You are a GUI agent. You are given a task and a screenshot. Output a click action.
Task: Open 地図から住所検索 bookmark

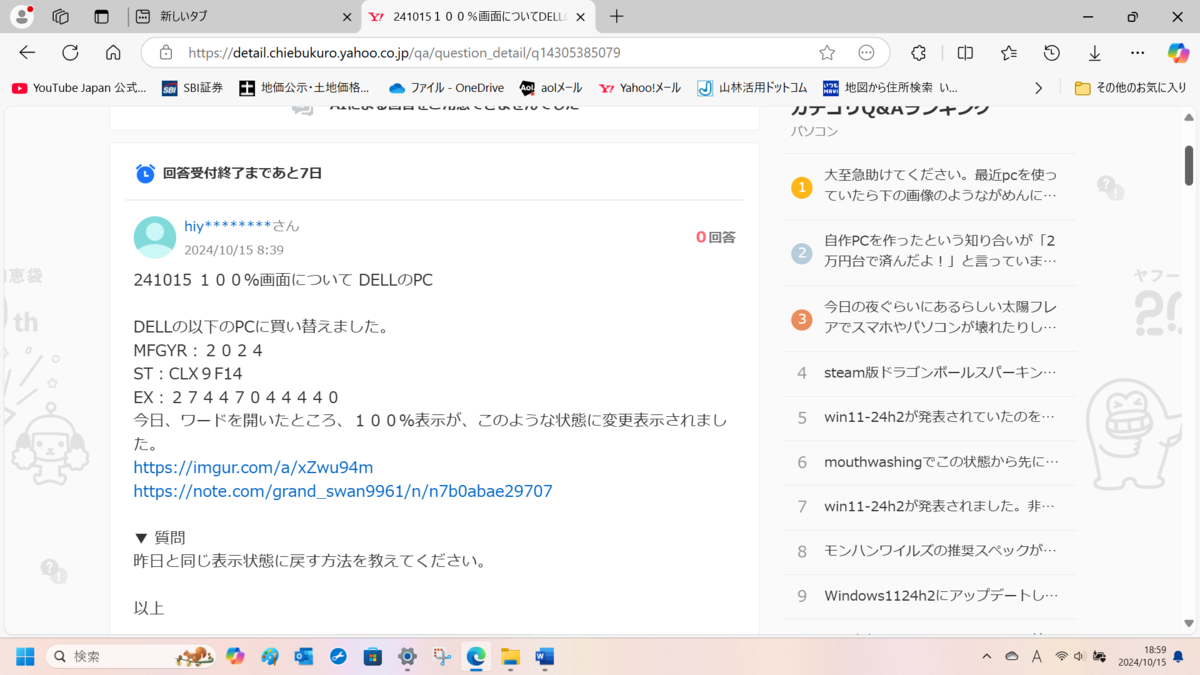coord(890,88)
